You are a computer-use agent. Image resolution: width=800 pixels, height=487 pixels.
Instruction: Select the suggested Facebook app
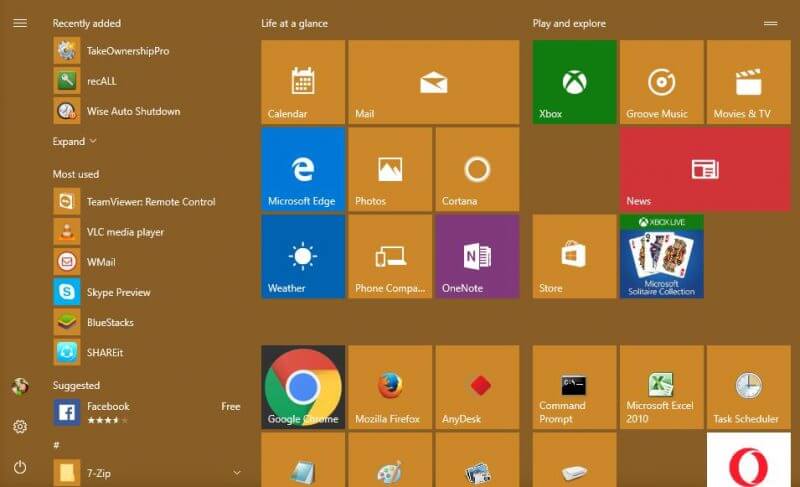(x=148, y=412)
